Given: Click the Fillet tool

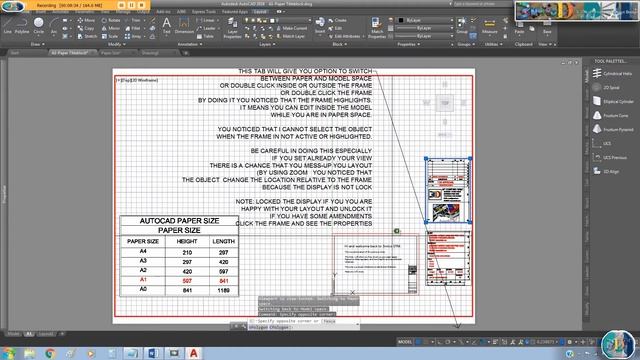Looking at the screenshot, I should click(133, 28).
